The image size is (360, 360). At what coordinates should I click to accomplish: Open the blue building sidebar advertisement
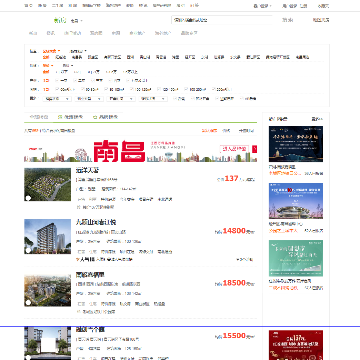296,201
